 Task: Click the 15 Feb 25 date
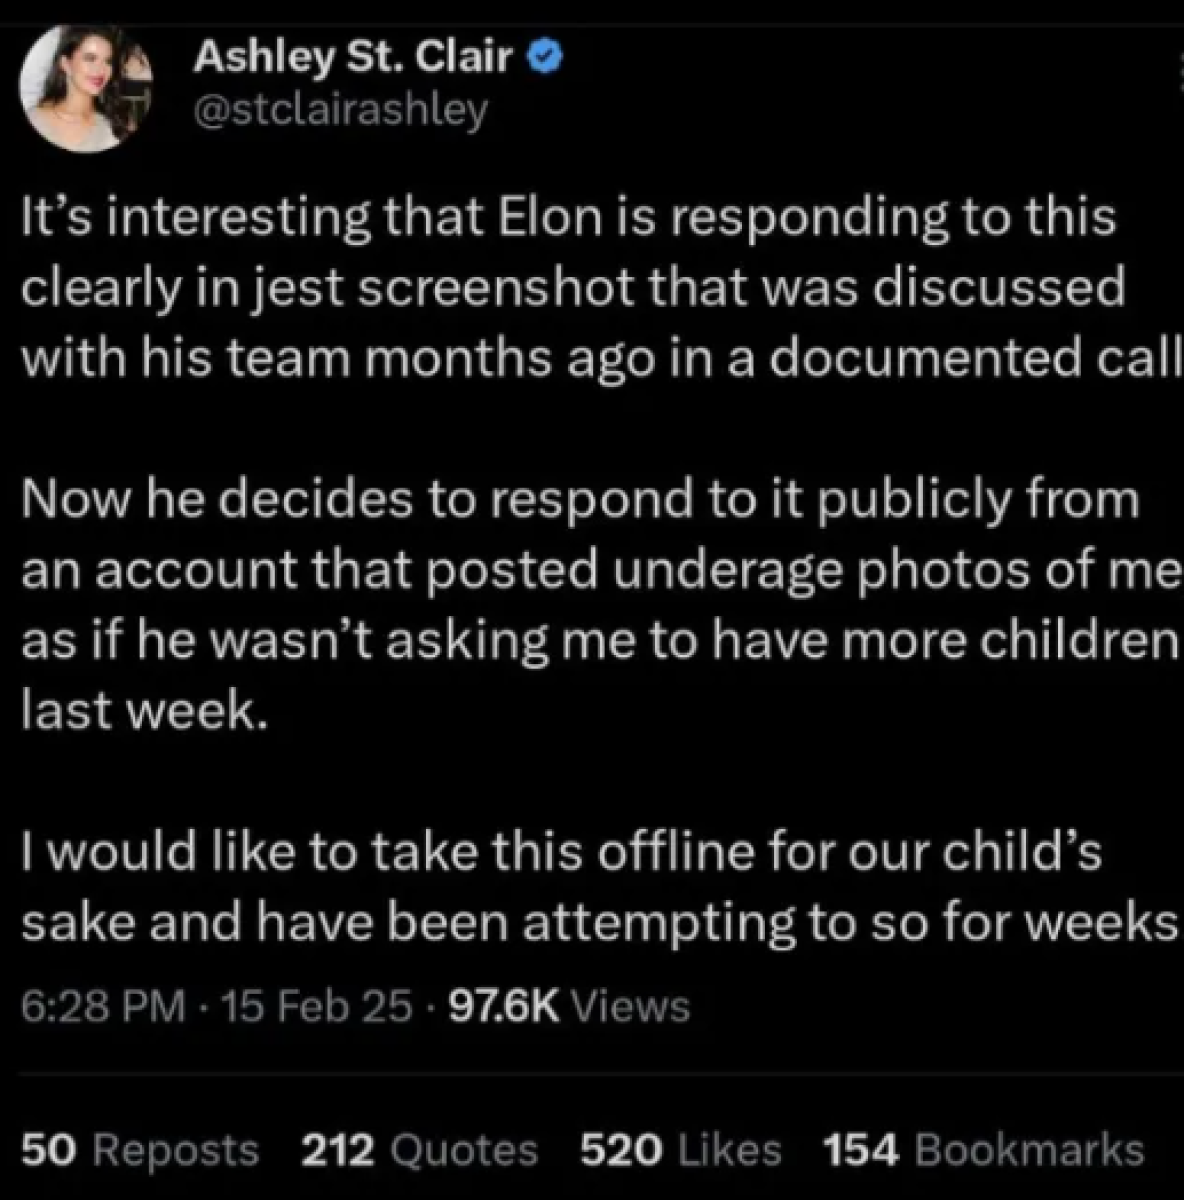[x=317, y=1005]
